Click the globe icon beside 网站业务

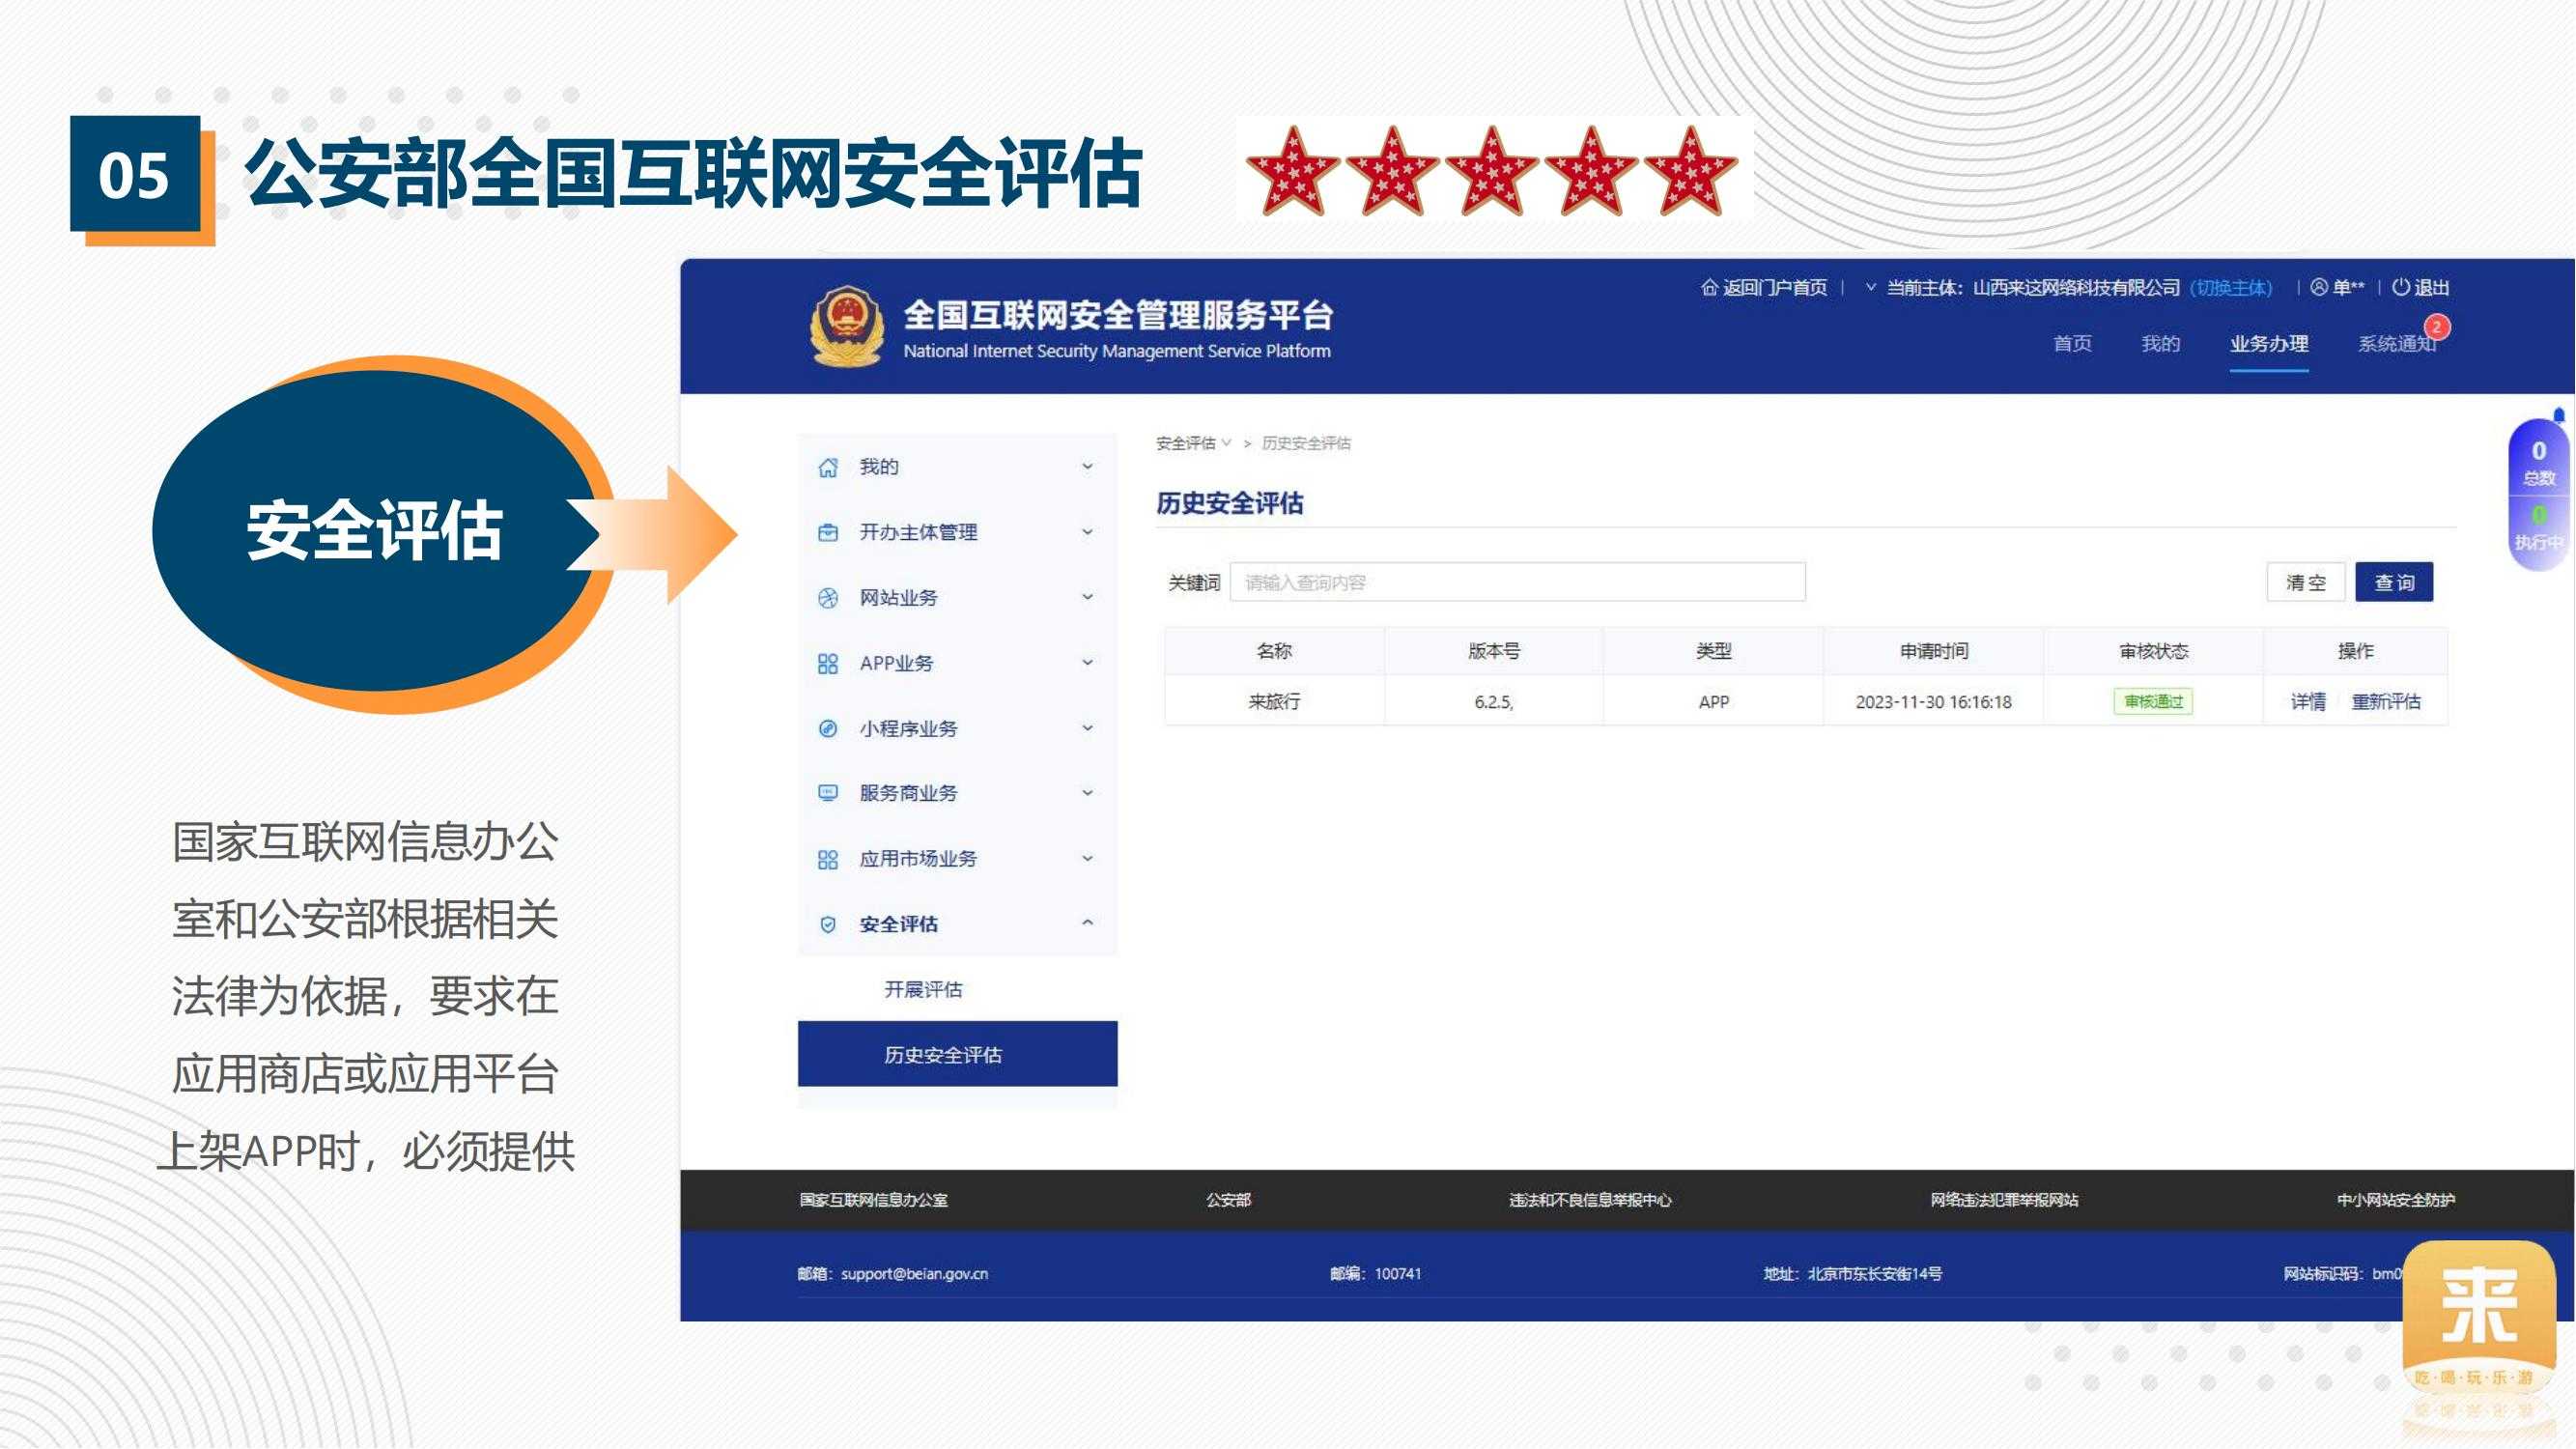[x=828, y=598]
